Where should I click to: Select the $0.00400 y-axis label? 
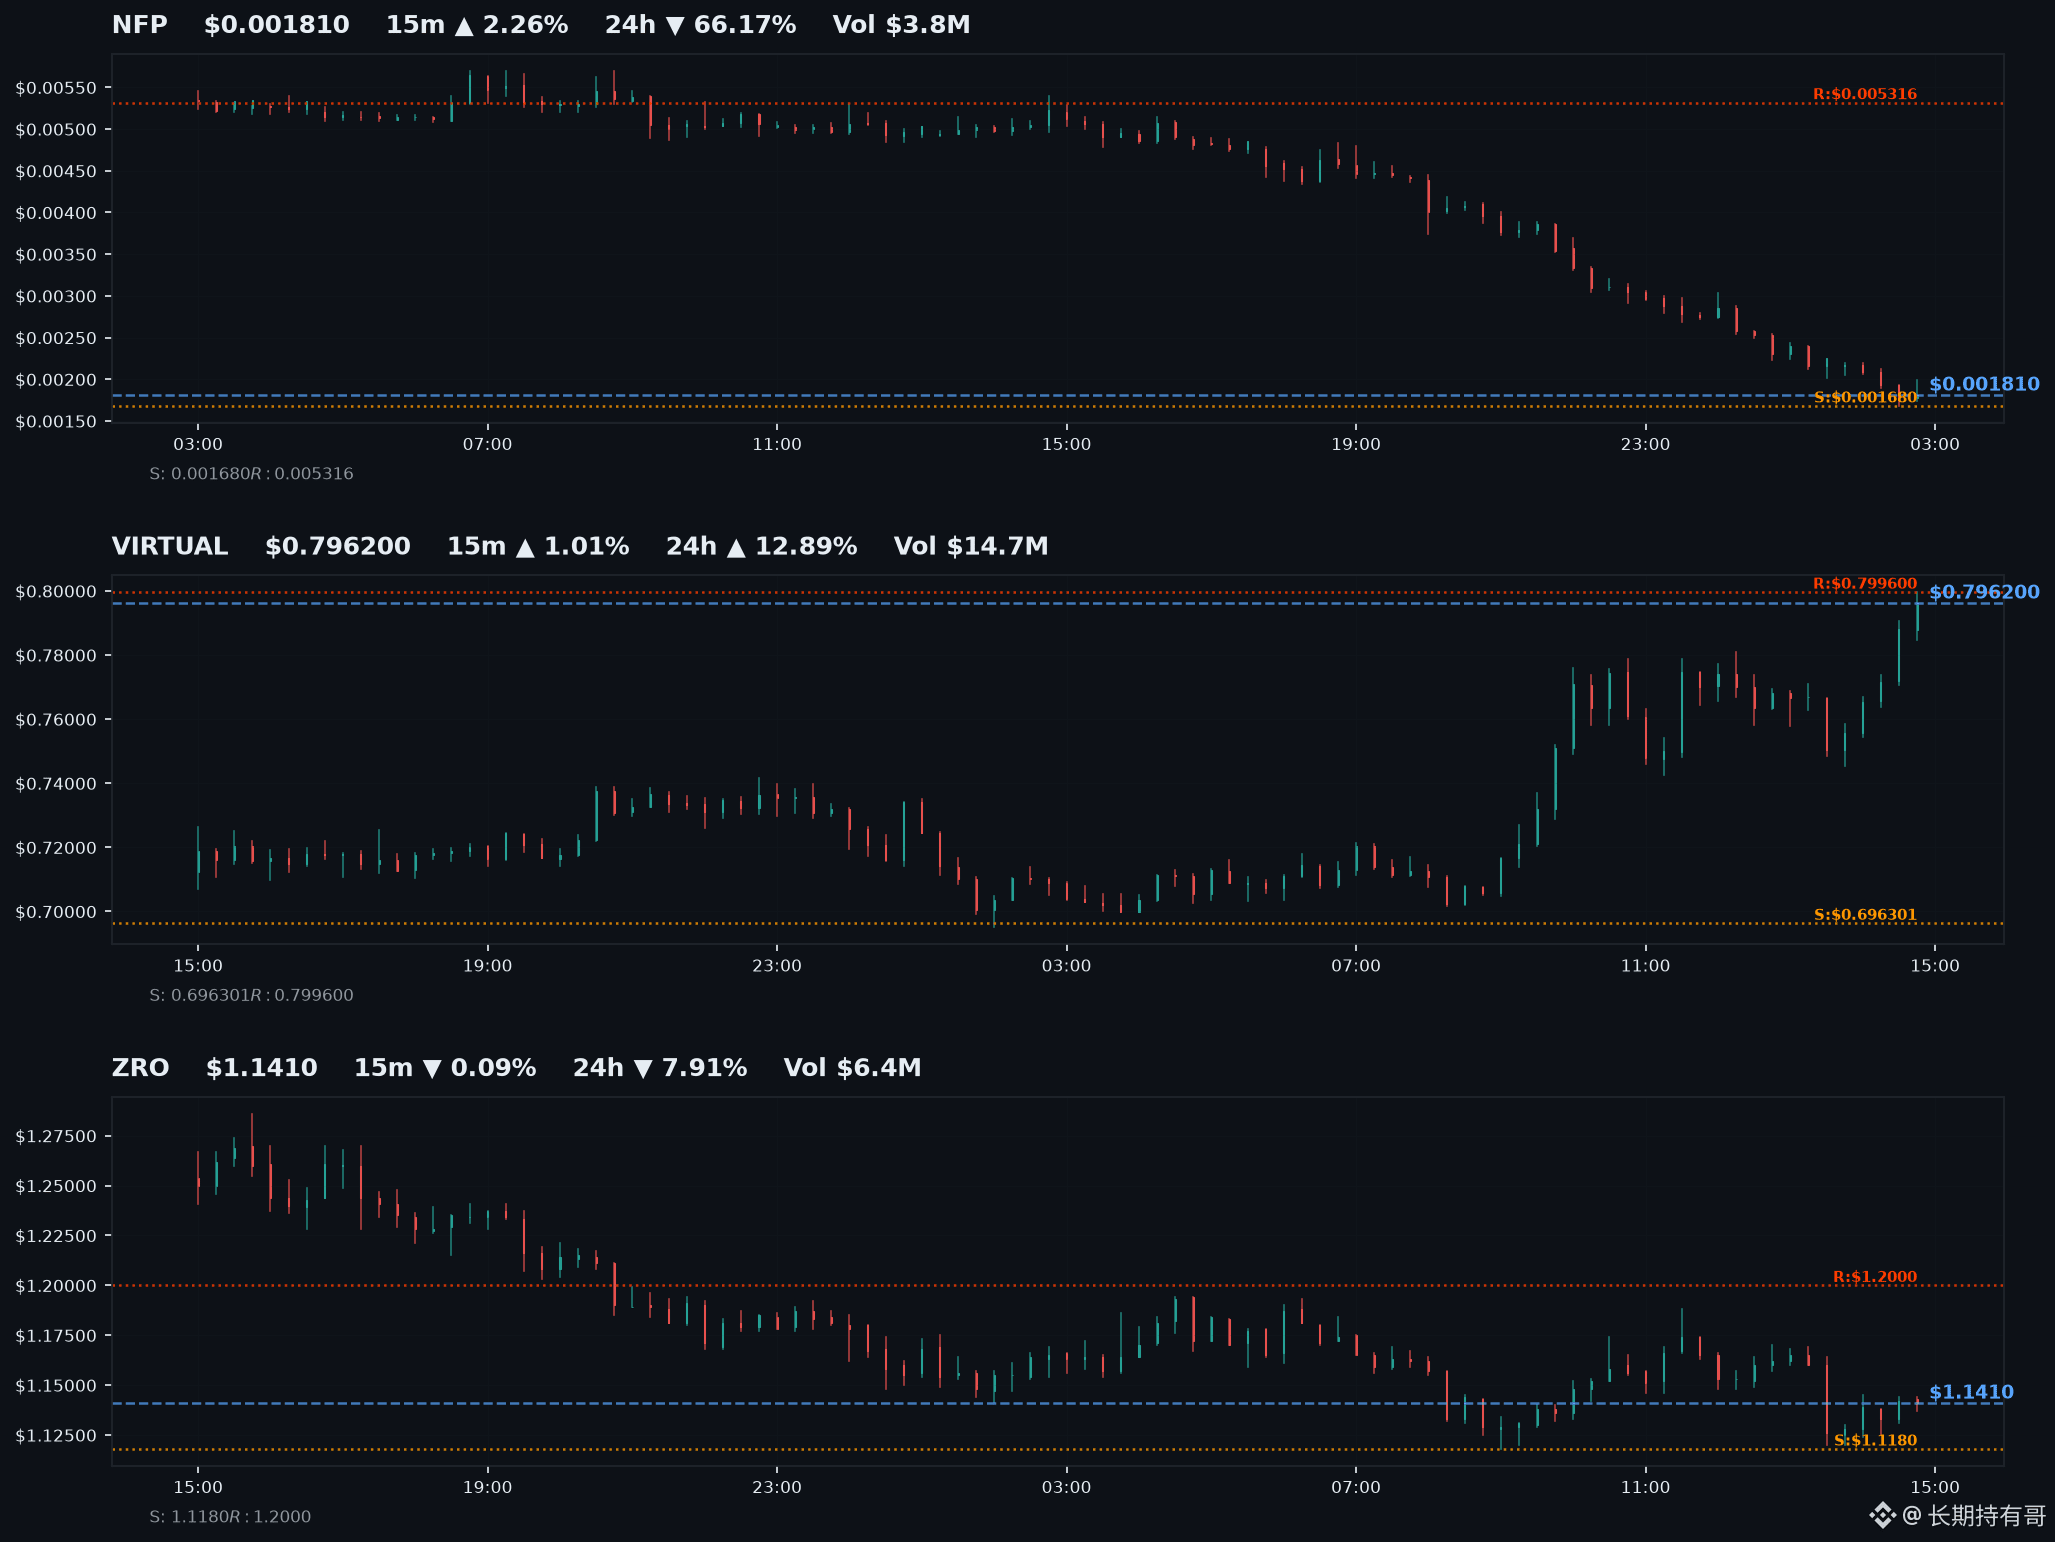[x=56, y=213]
